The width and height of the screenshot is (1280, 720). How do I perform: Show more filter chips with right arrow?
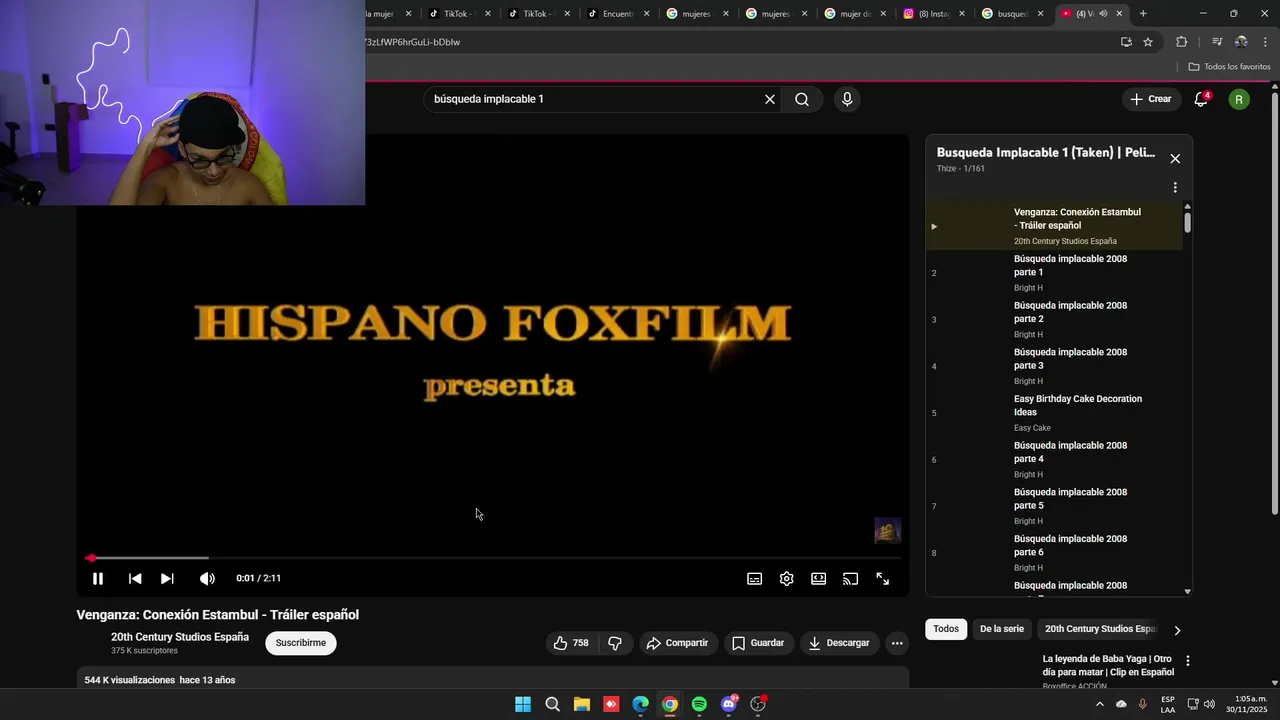pos(1177,630)
